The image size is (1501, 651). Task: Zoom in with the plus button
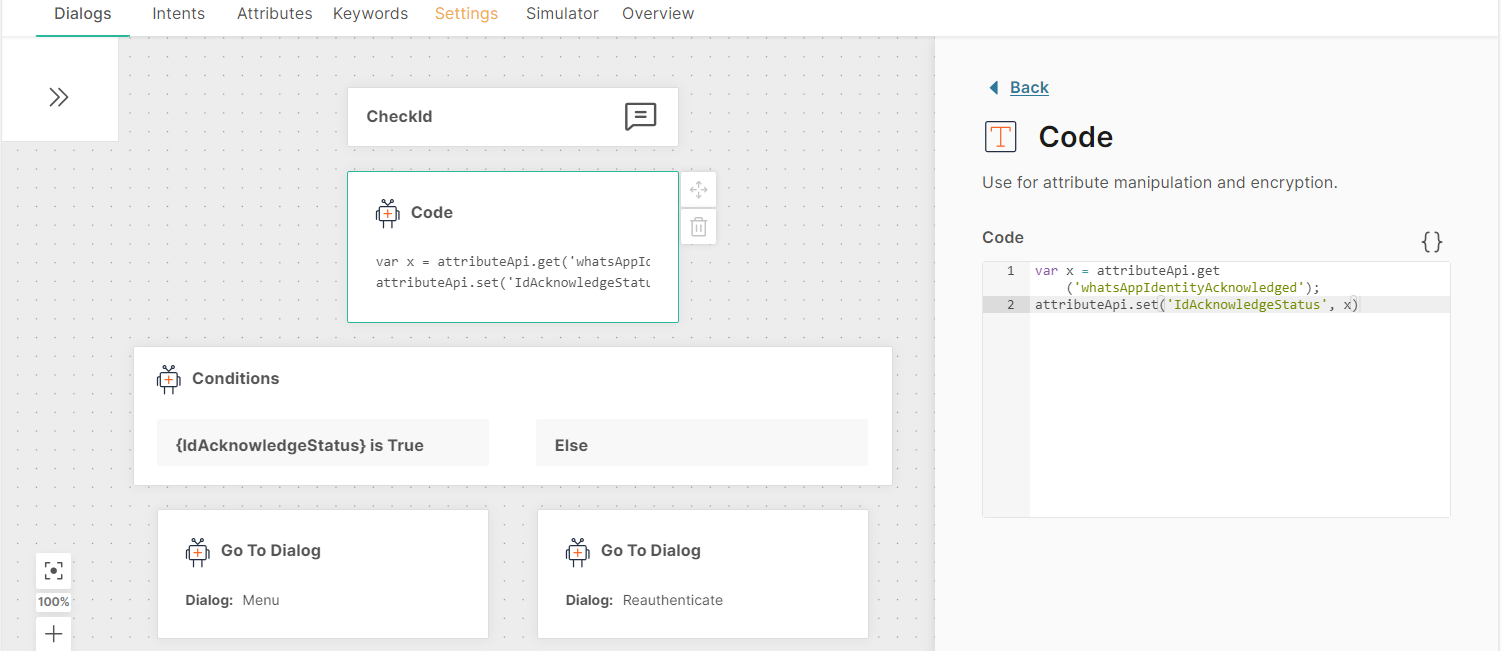tap(54, 634)
